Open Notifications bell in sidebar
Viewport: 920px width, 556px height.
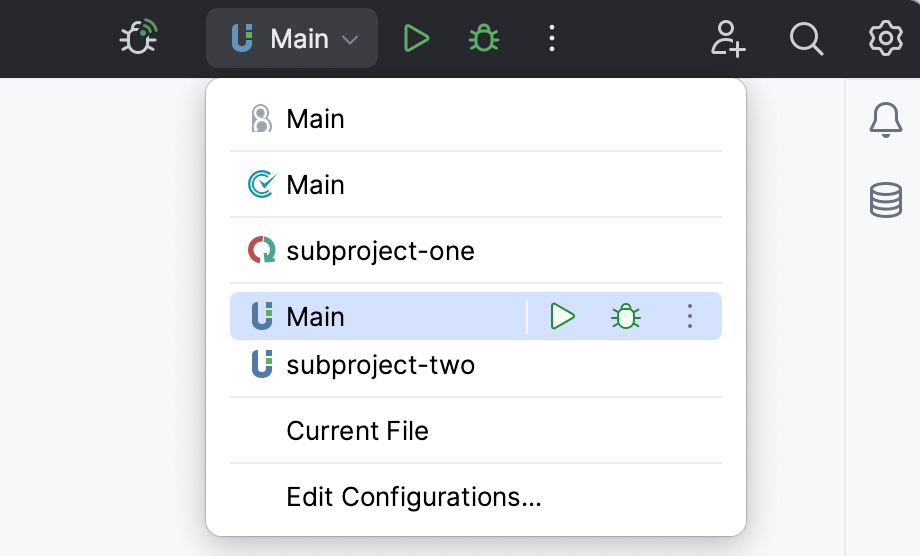coord(885,121)
